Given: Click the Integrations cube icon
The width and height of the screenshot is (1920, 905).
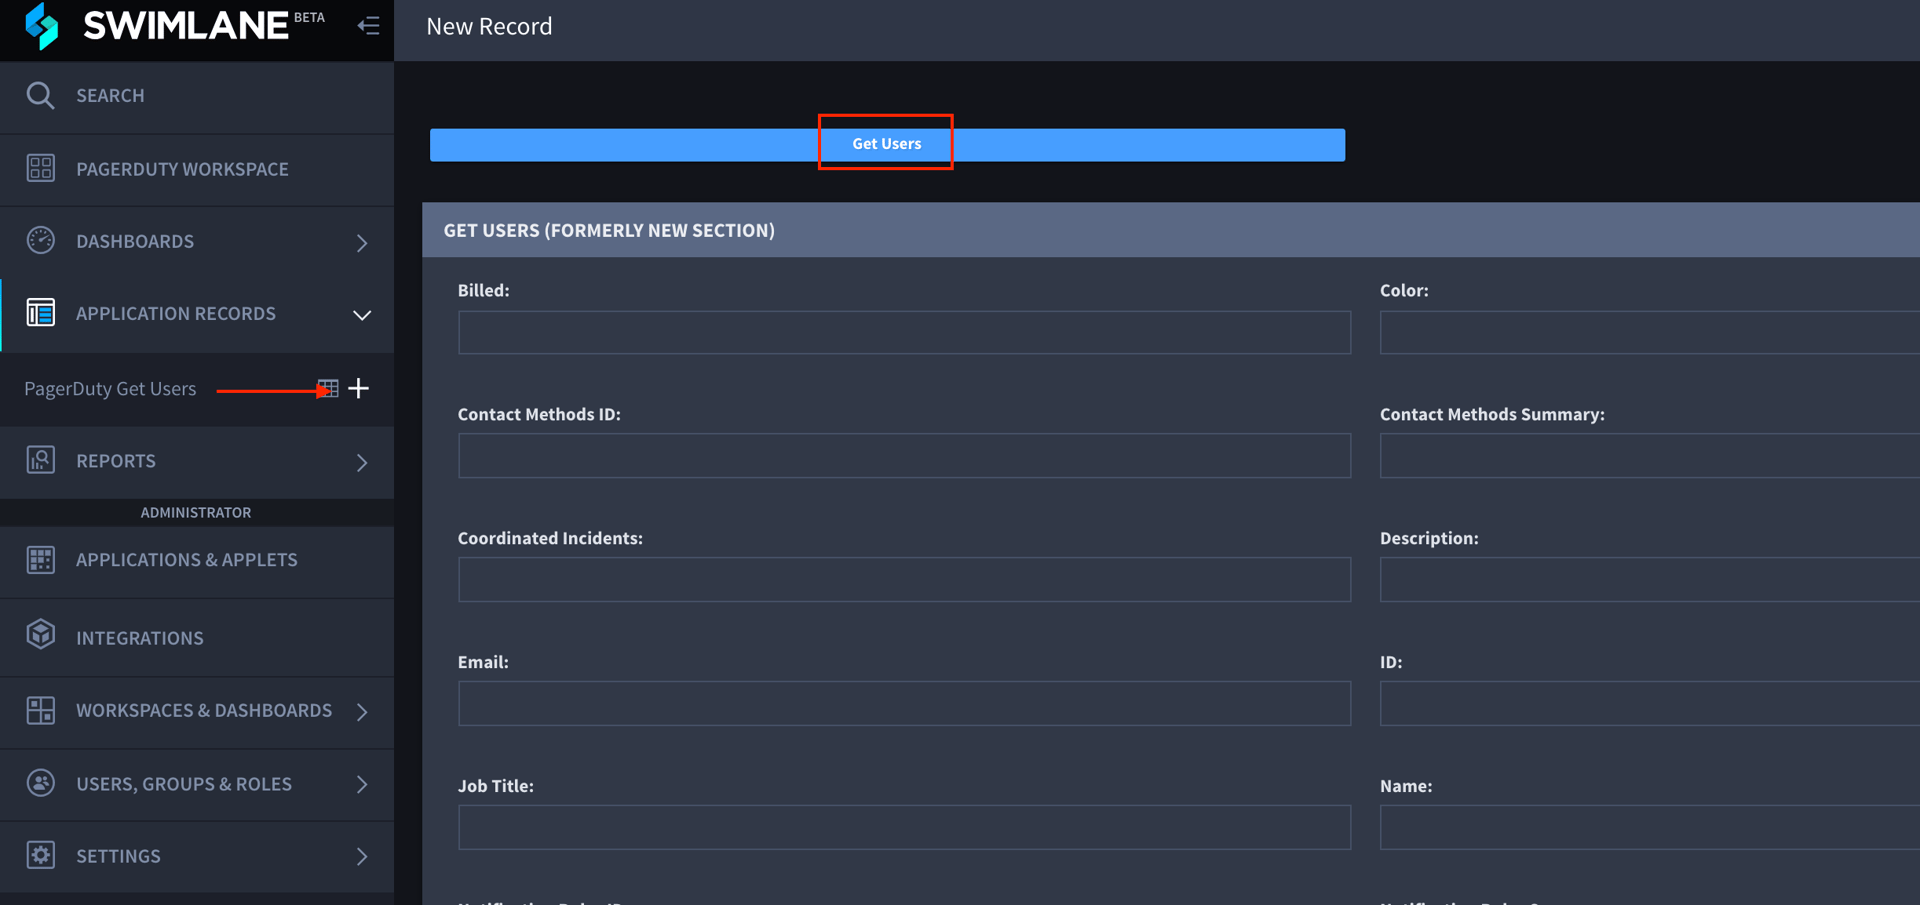Looking at the screenshot, I should (40, 636).
